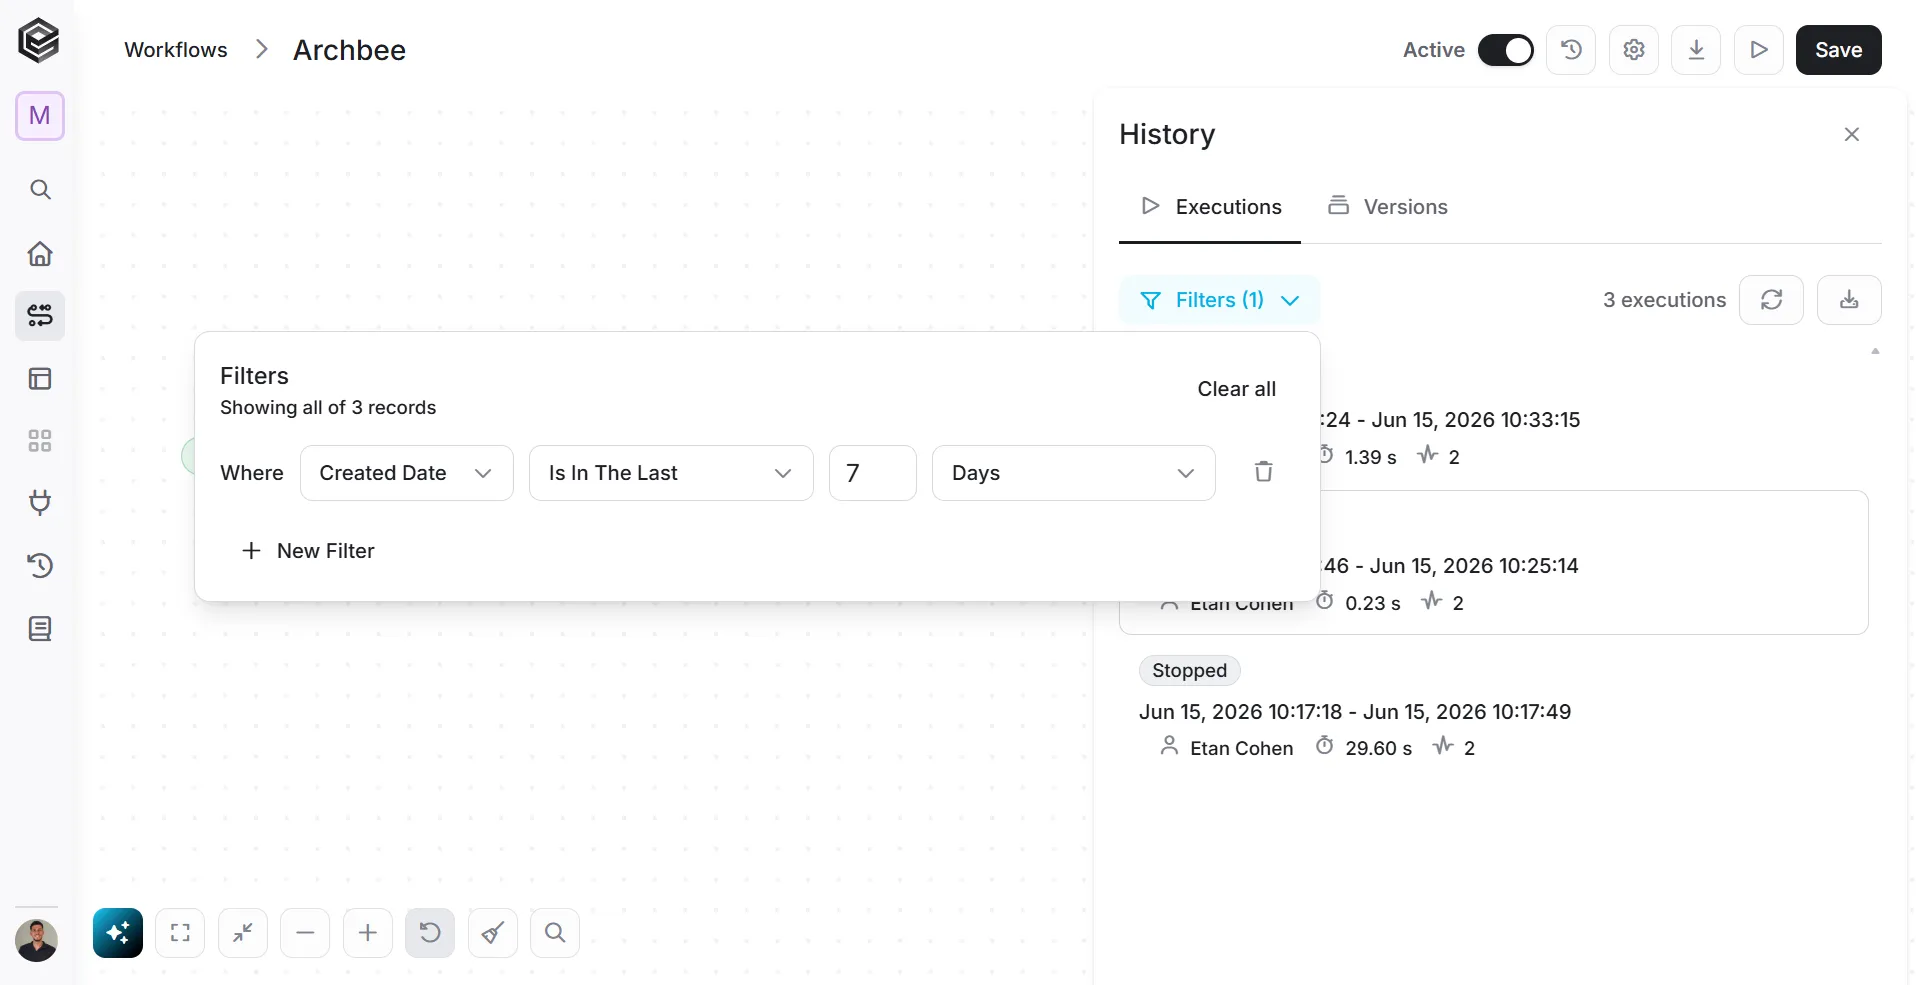Collapse the Filters (1) dropdown
1916x985 pixels.
1220,300
